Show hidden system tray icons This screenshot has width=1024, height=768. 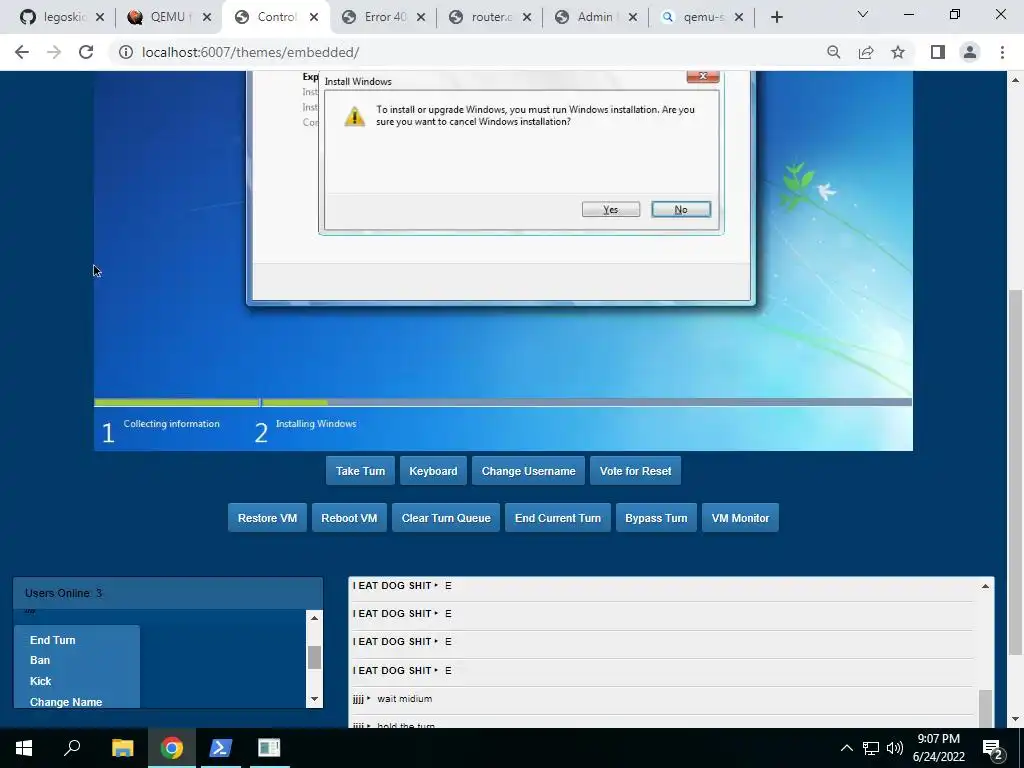pyautogui.click(x=846, y=748)
